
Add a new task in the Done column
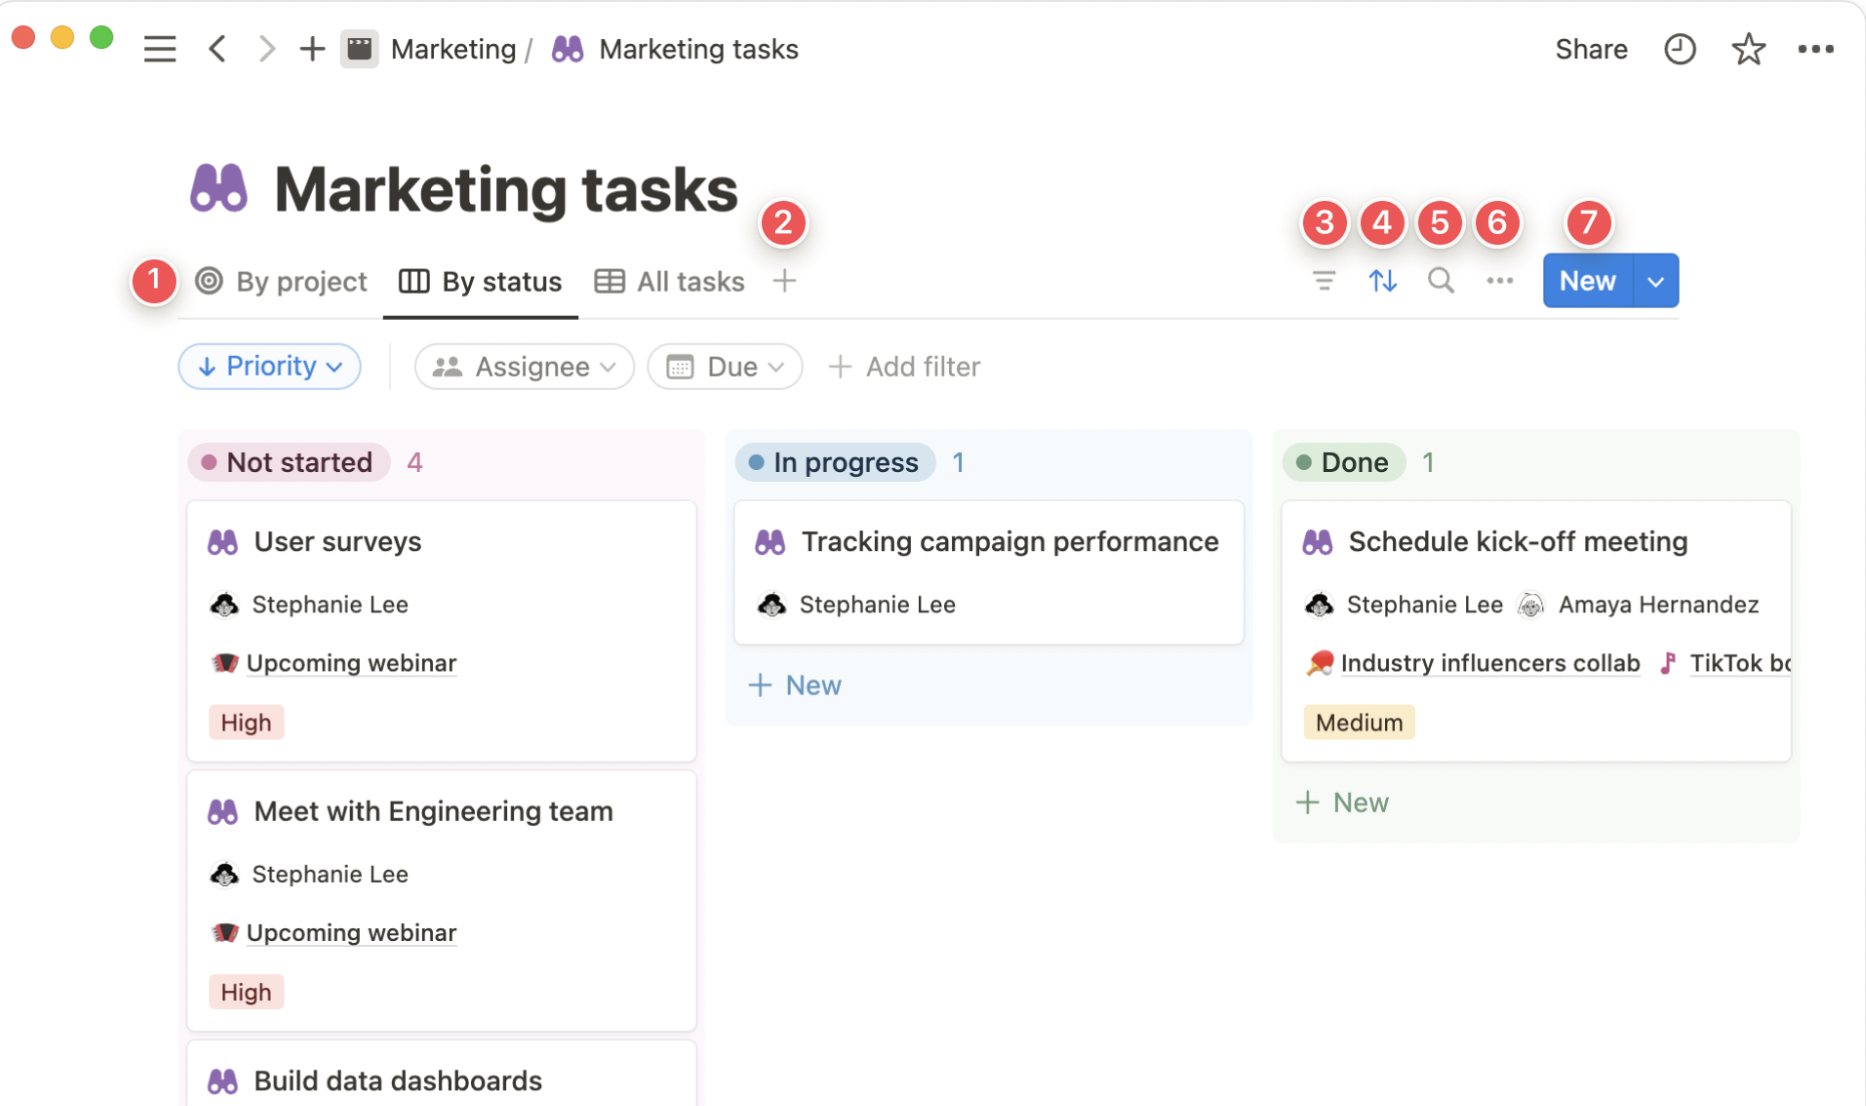click(1343, 801)
